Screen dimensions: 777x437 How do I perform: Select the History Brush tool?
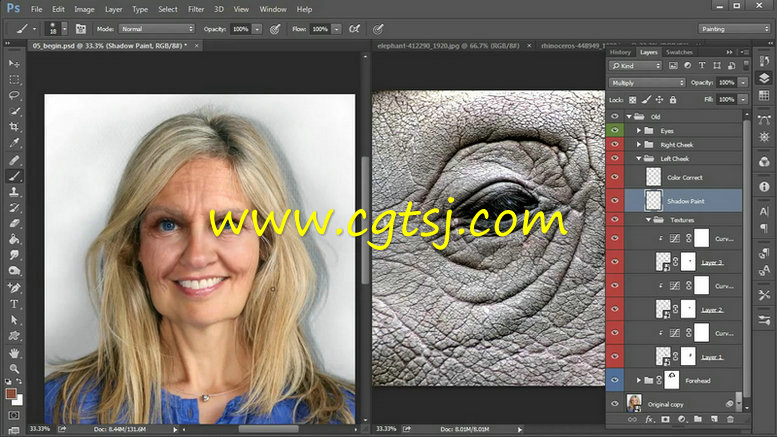click(14, 208)
